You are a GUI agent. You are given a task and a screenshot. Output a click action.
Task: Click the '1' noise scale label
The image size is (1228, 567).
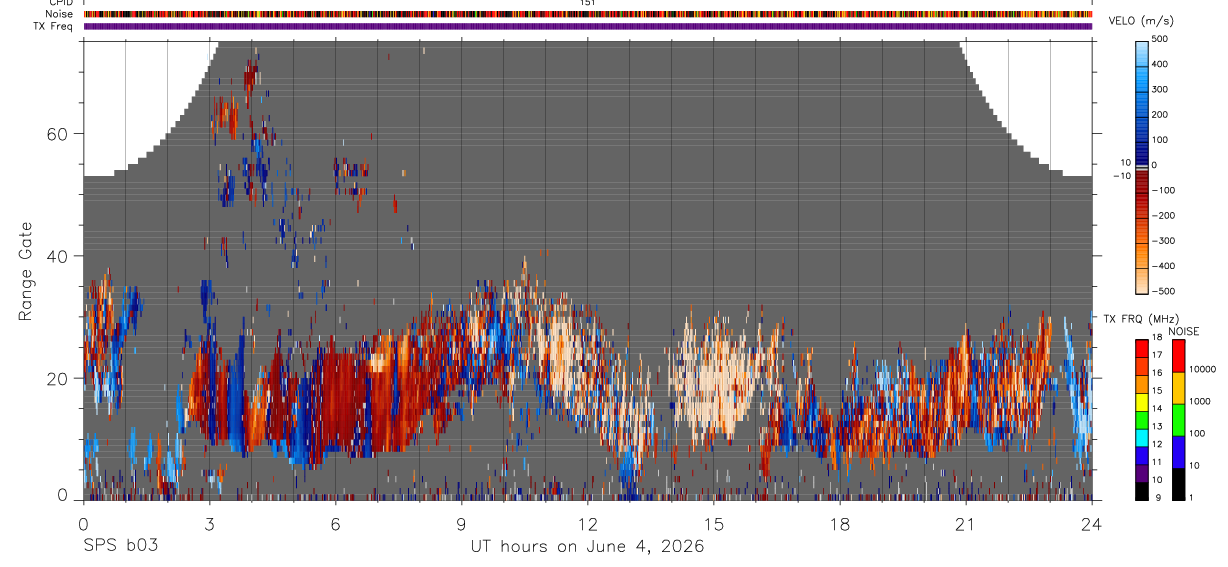coord(1193,497)
